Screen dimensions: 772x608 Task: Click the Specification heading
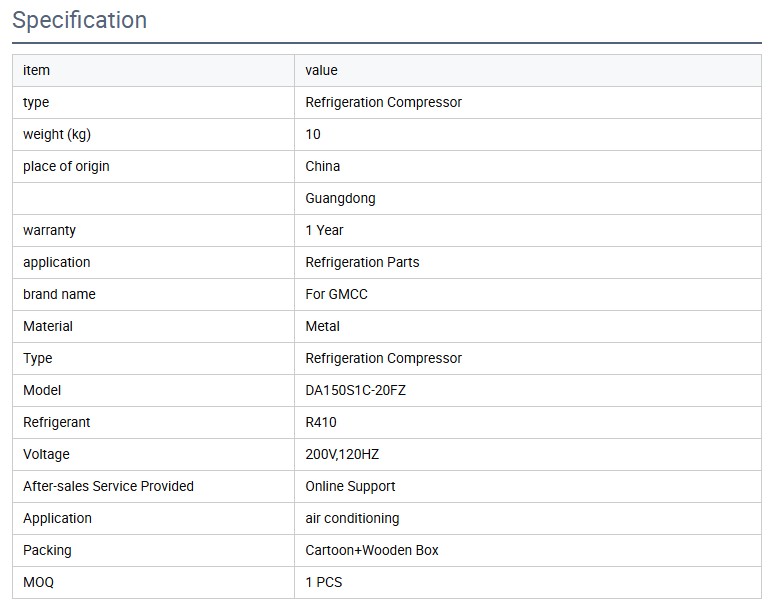tap(79, 20)
